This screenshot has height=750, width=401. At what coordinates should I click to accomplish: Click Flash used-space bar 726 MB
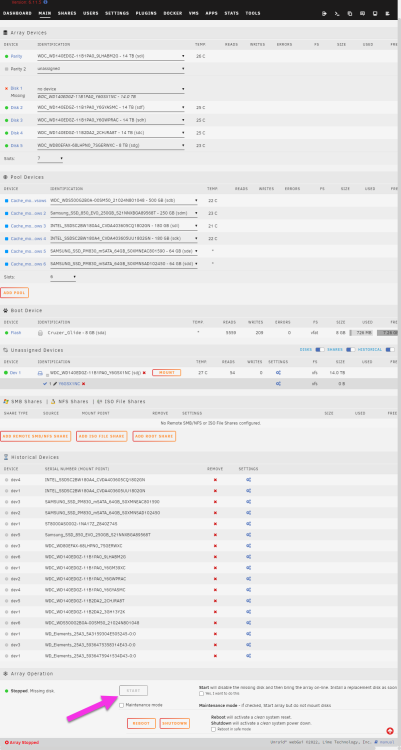(362, 332)
